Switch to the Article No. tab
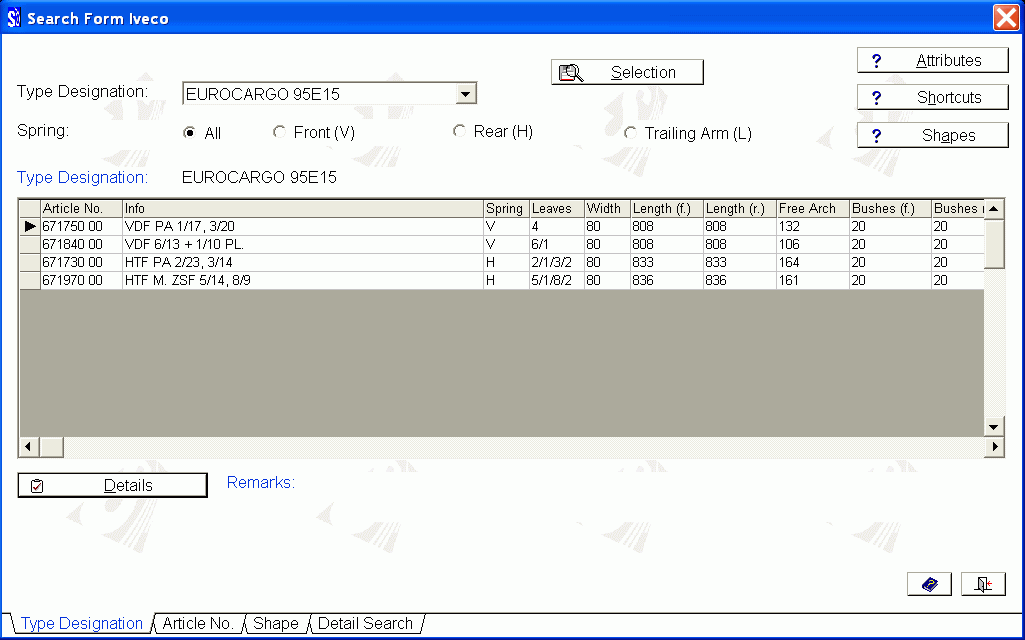Screen dimensions: 1025x640 (x=198, y=624)
